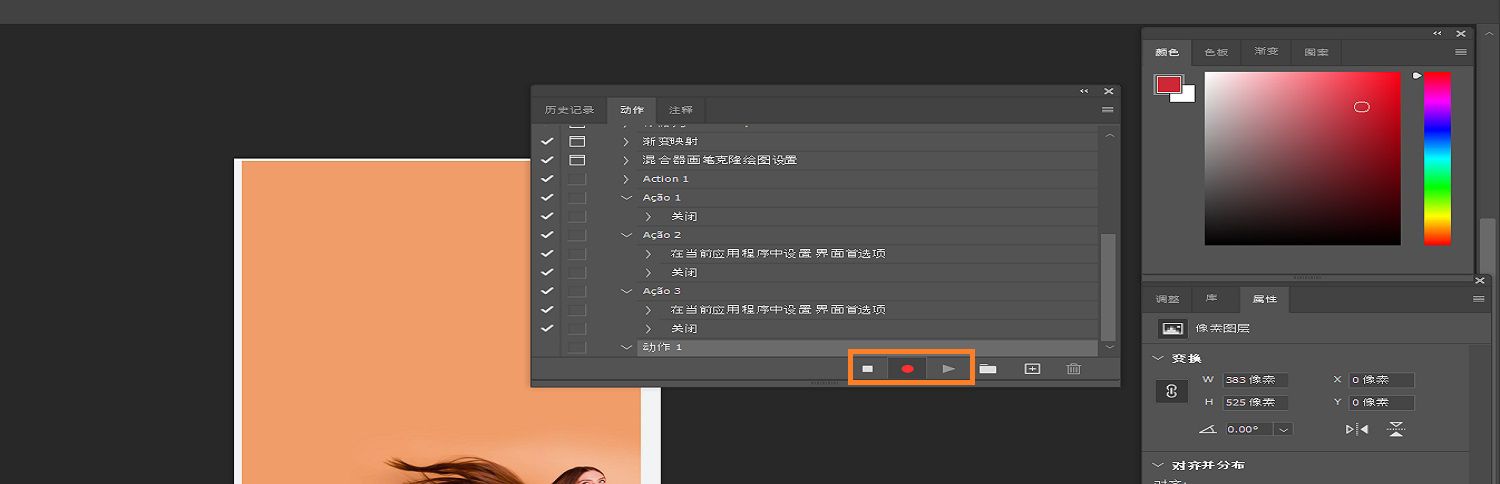Flip the layer vertically
This screenshot has height=484, width=1500.
[1396, 429]
